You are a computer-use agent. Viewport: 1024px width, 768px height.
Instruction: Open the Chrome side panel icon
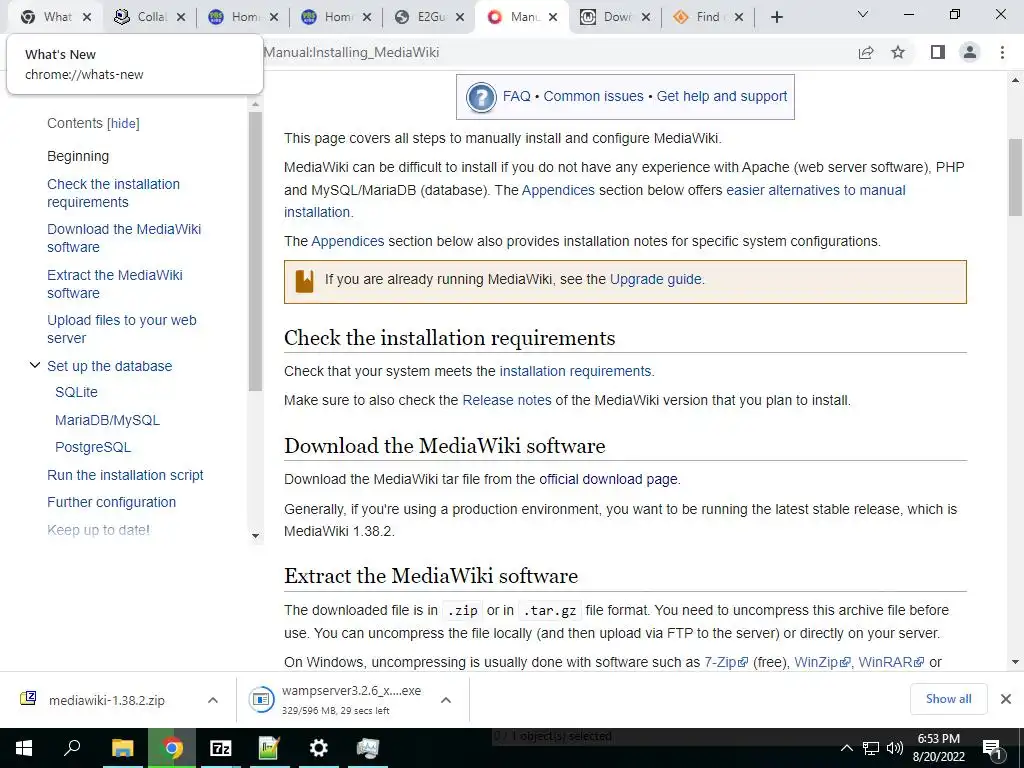coord(938,52)
